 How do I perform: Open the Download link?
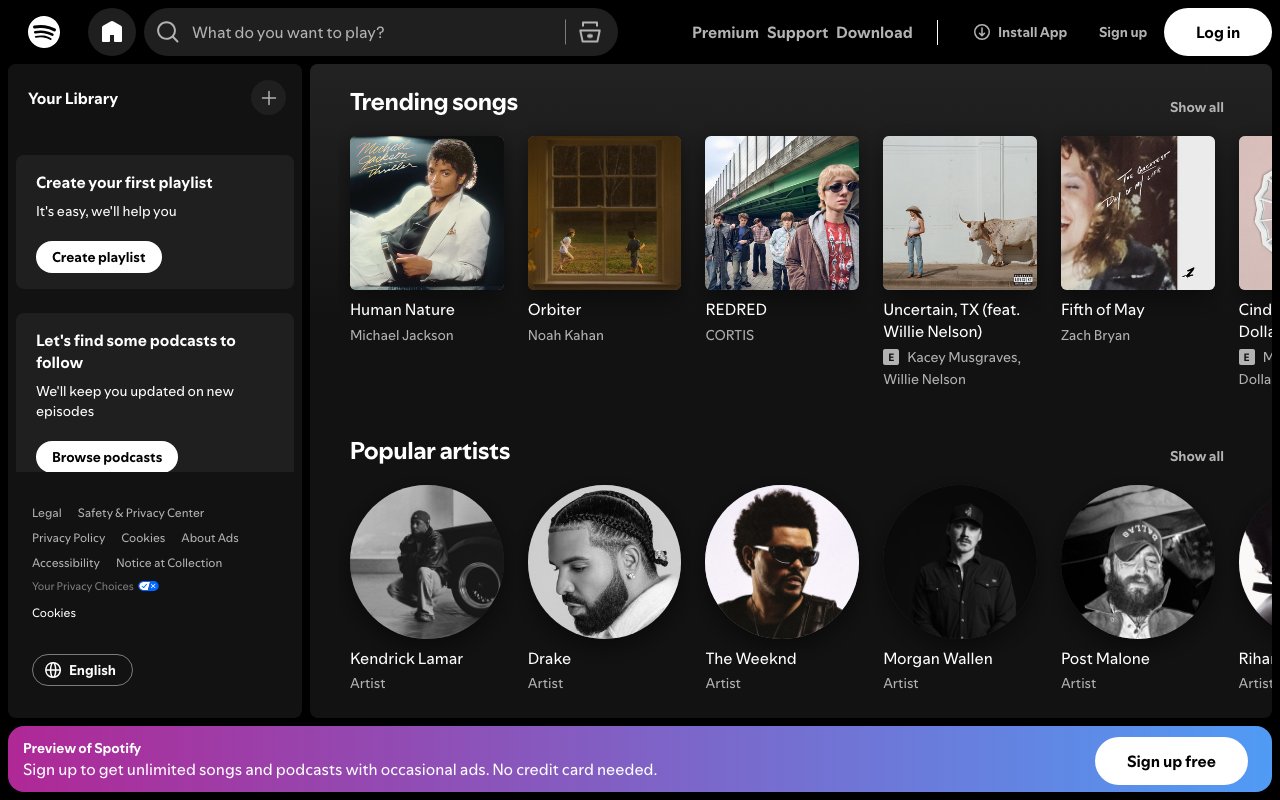[874, 32]
